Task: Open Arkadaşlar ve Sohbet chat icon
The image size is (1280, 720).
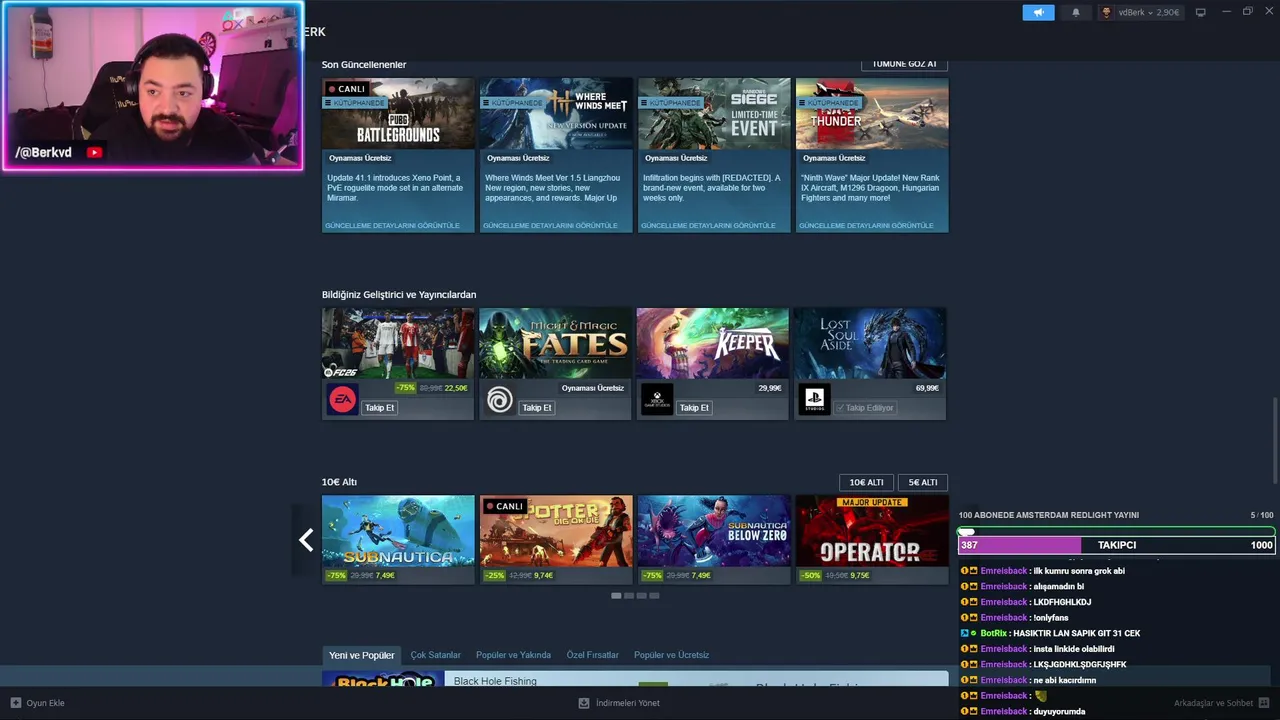Action: (1264, 703)
